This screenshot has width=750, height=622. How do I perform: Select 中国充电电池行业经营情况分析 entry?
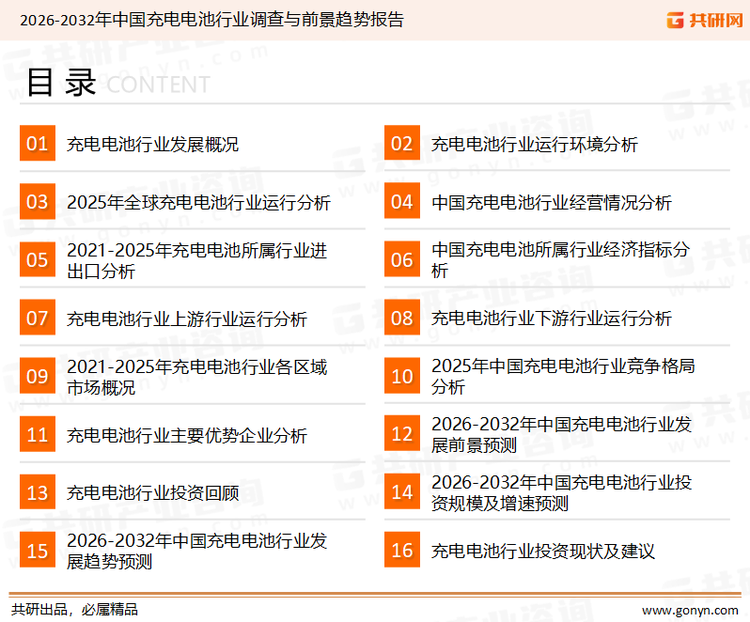coord(551,203)
